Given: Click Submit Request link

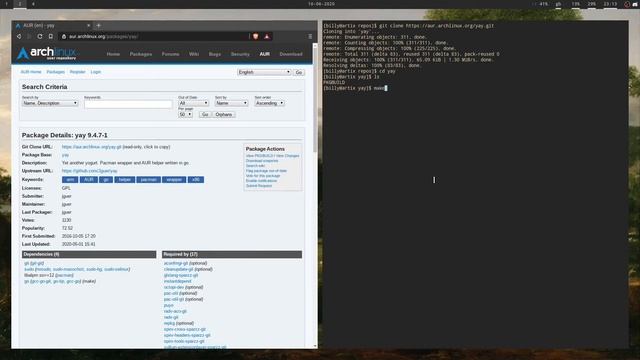Looking at the screenshot, I should click(x=259, y=186).
